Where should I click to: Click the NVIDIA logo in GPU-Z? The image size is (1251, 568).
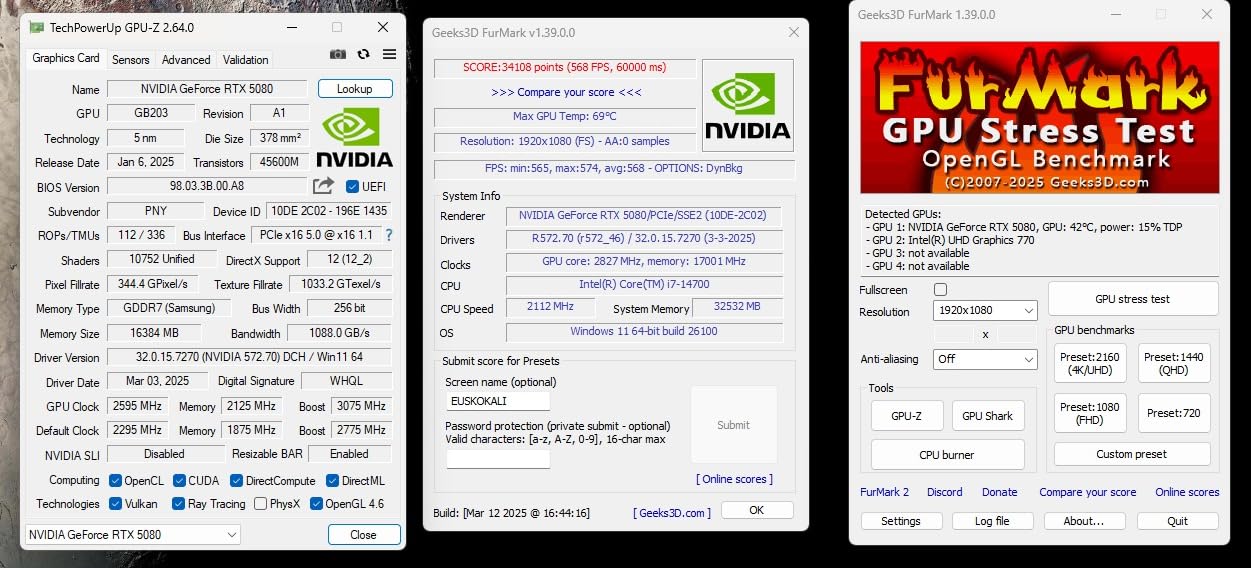(354, 137)
